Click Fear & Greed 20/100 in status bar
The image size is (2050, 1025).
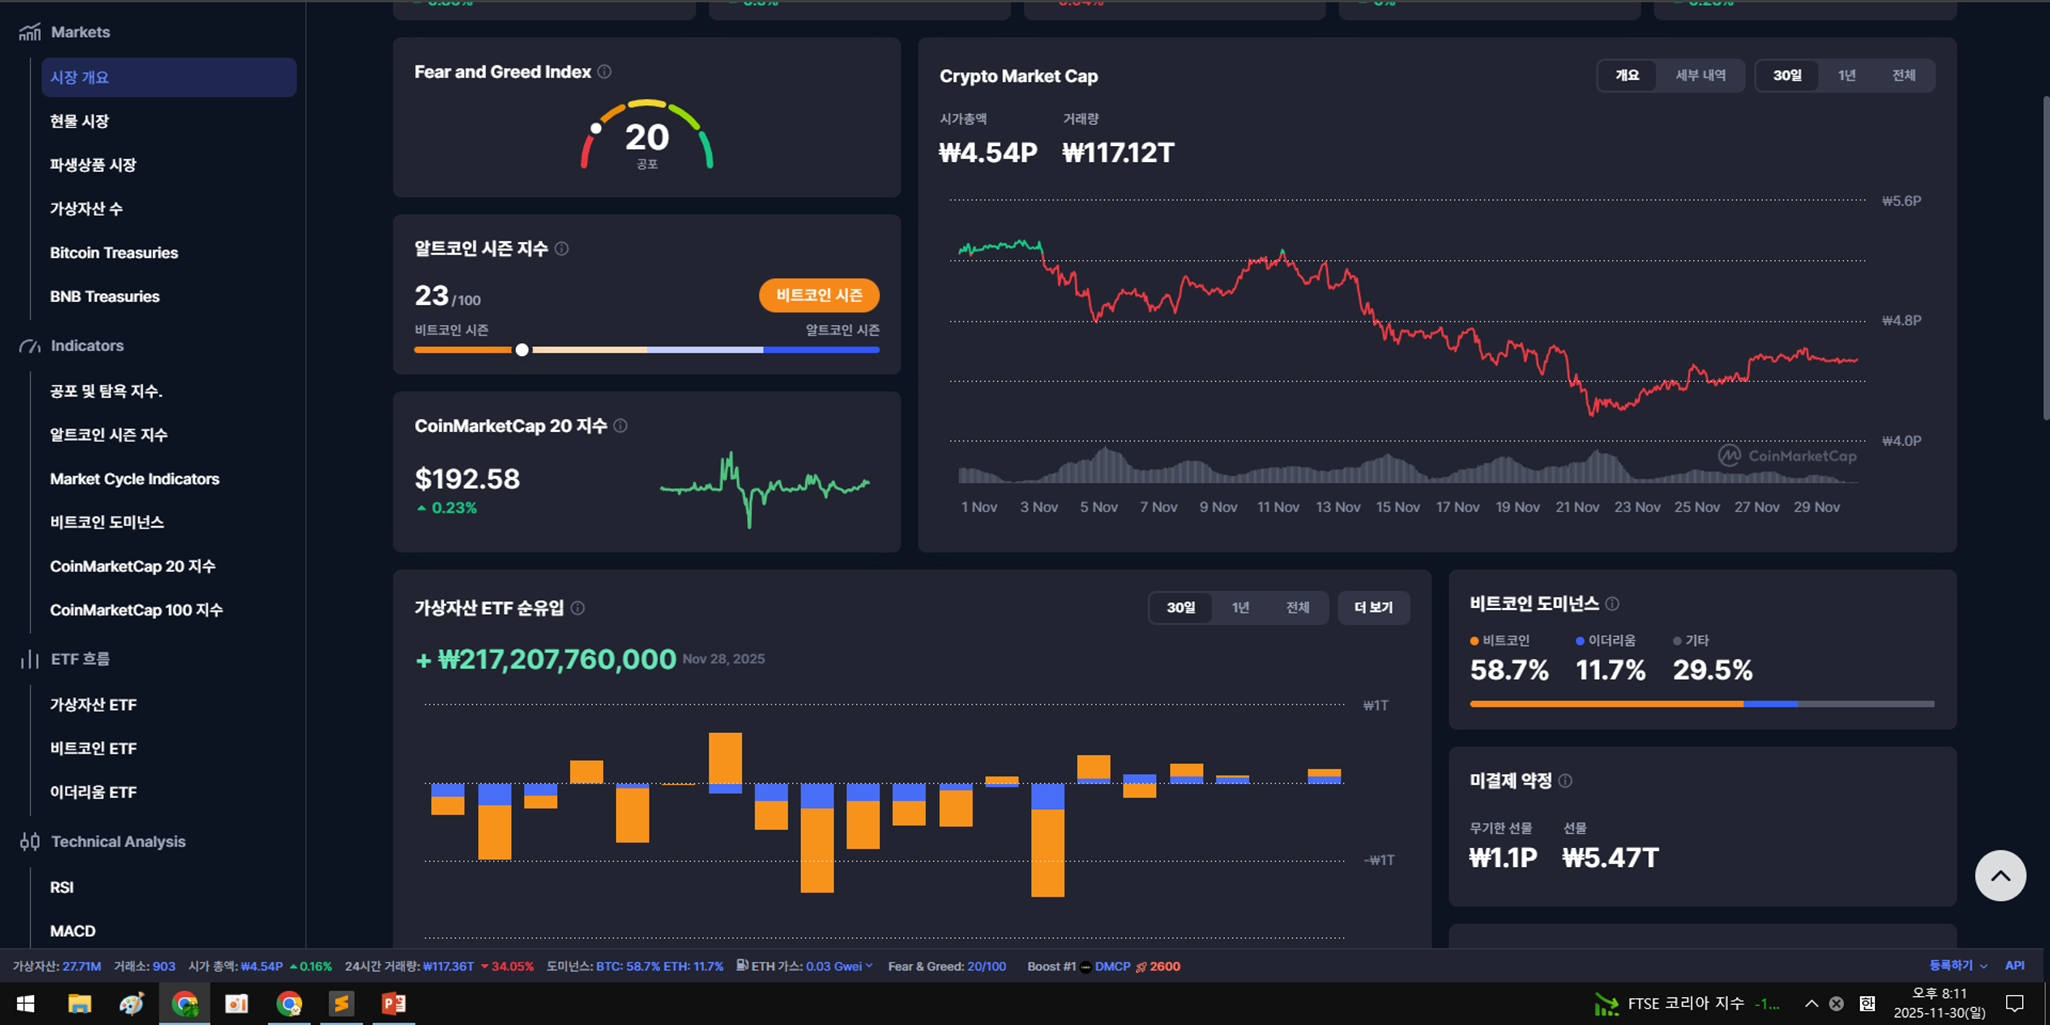(947, 966)
